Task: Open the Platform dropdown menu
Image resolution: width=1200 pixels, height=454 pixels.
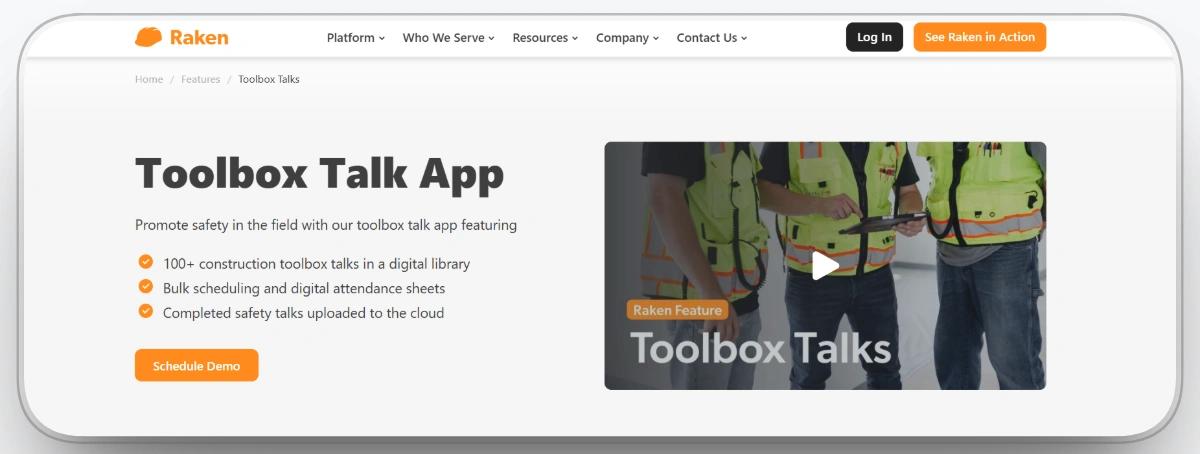Action: click(x=356, y=38)
